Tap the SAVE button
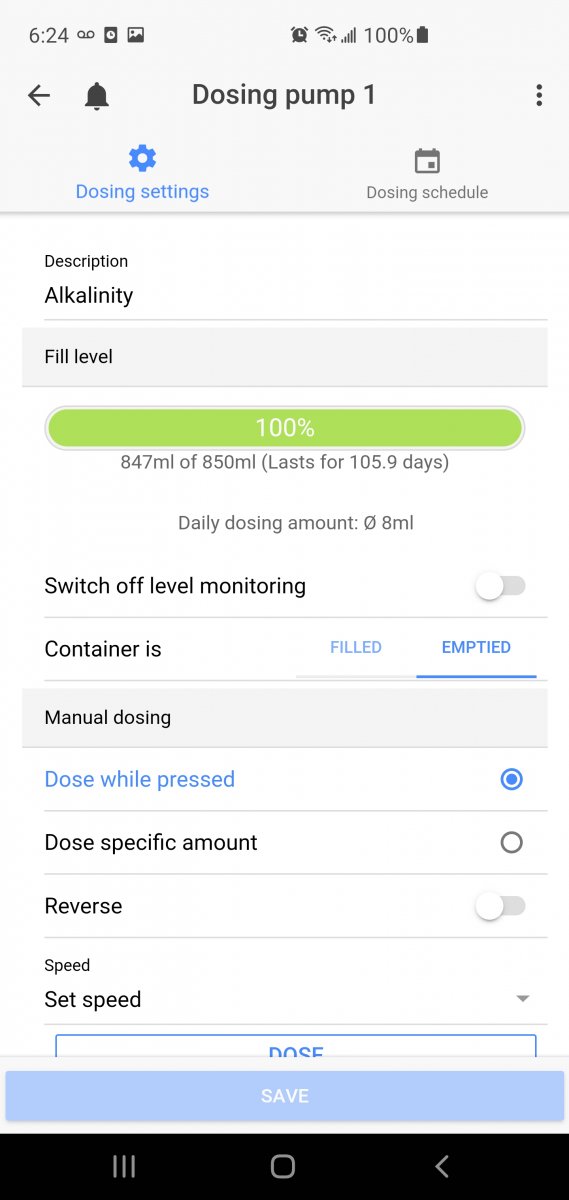Viewport: 569px width, 1200px height. pyautogui.click(x=285, y=1096)
